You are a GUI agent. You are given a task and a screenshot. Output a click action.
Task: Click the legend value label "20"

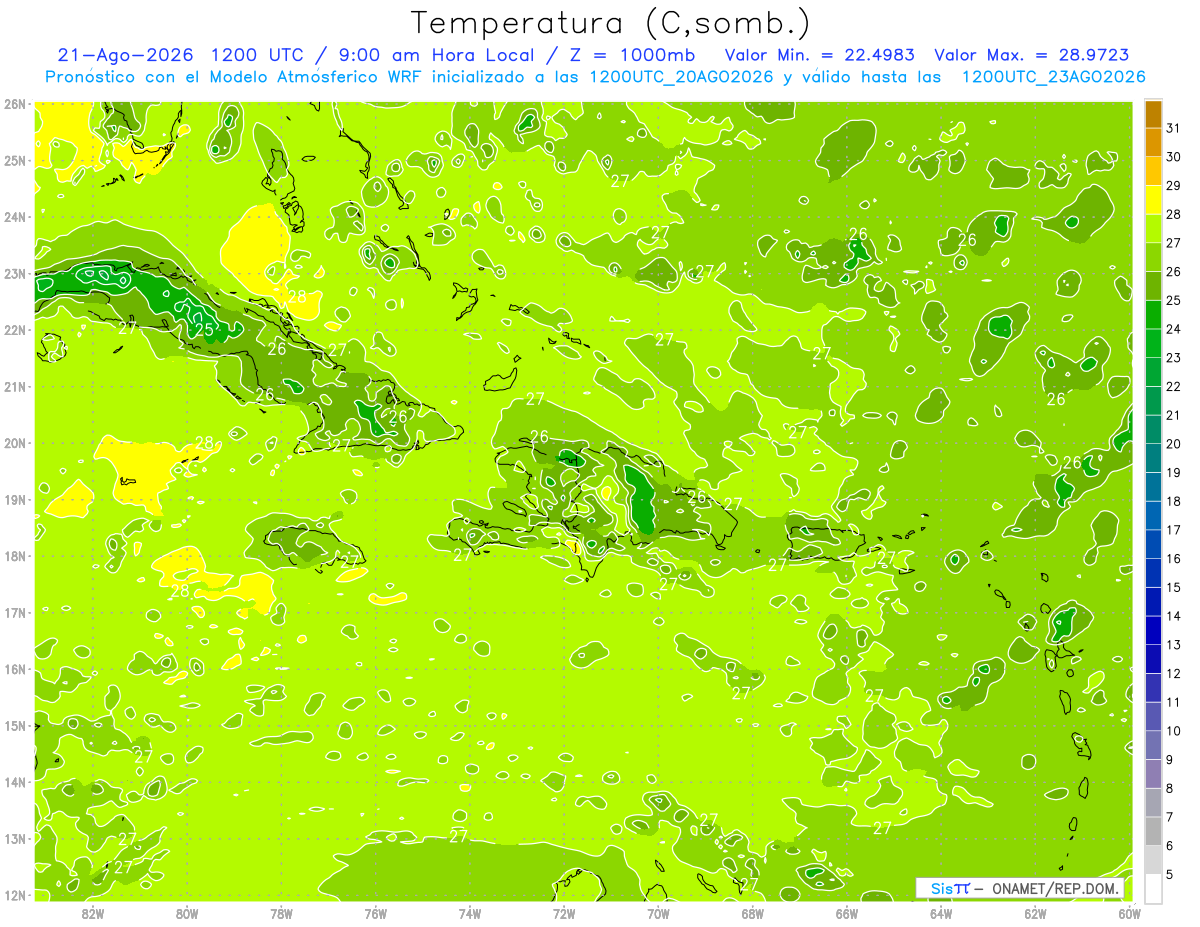point(1174,444)
